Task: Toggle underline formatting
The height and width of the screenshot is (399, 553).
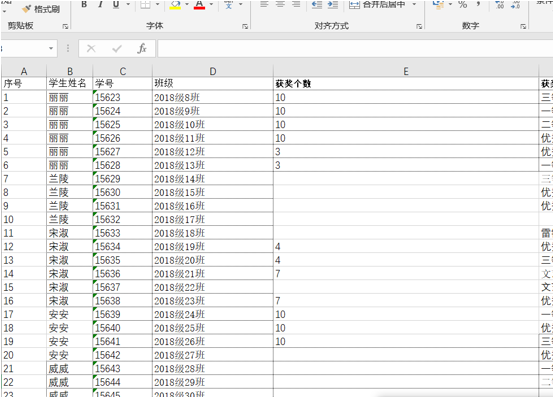Action: [116, 4]
